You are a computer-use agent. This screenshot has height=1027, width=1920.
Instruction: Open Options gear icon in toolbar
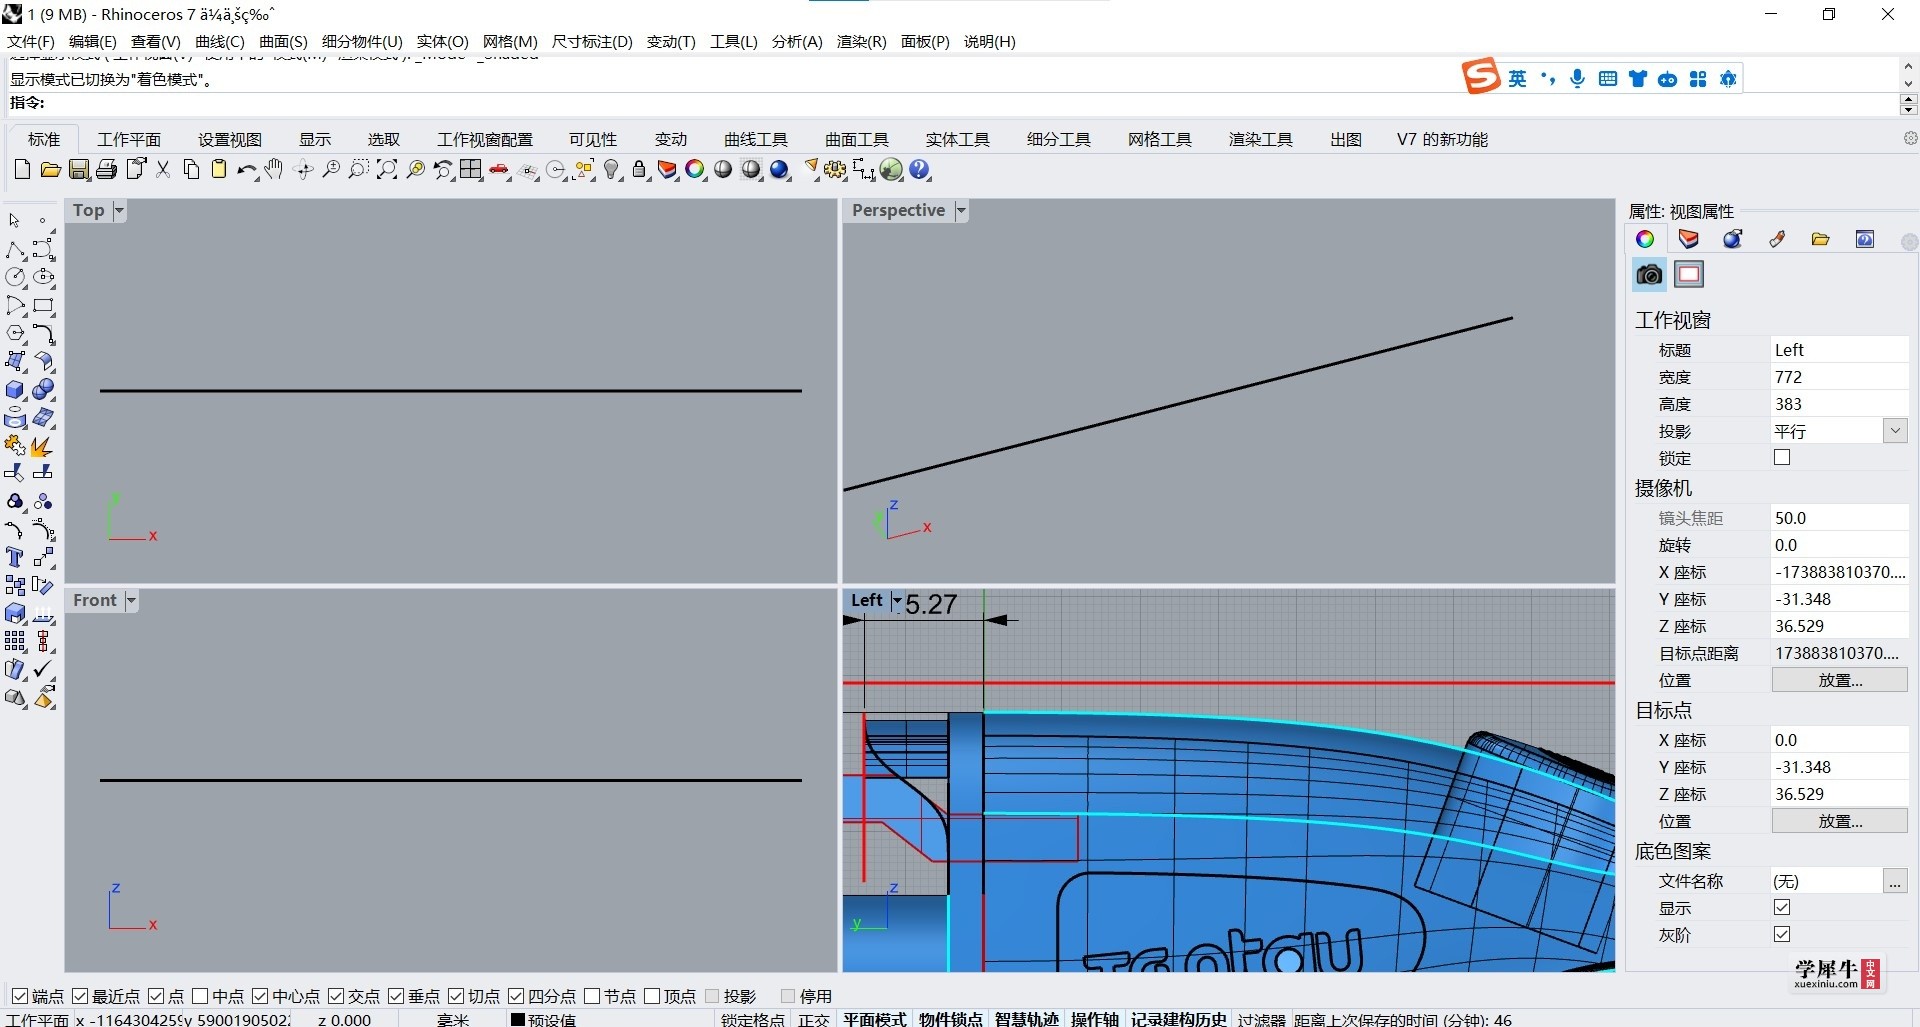pos(835,170)
